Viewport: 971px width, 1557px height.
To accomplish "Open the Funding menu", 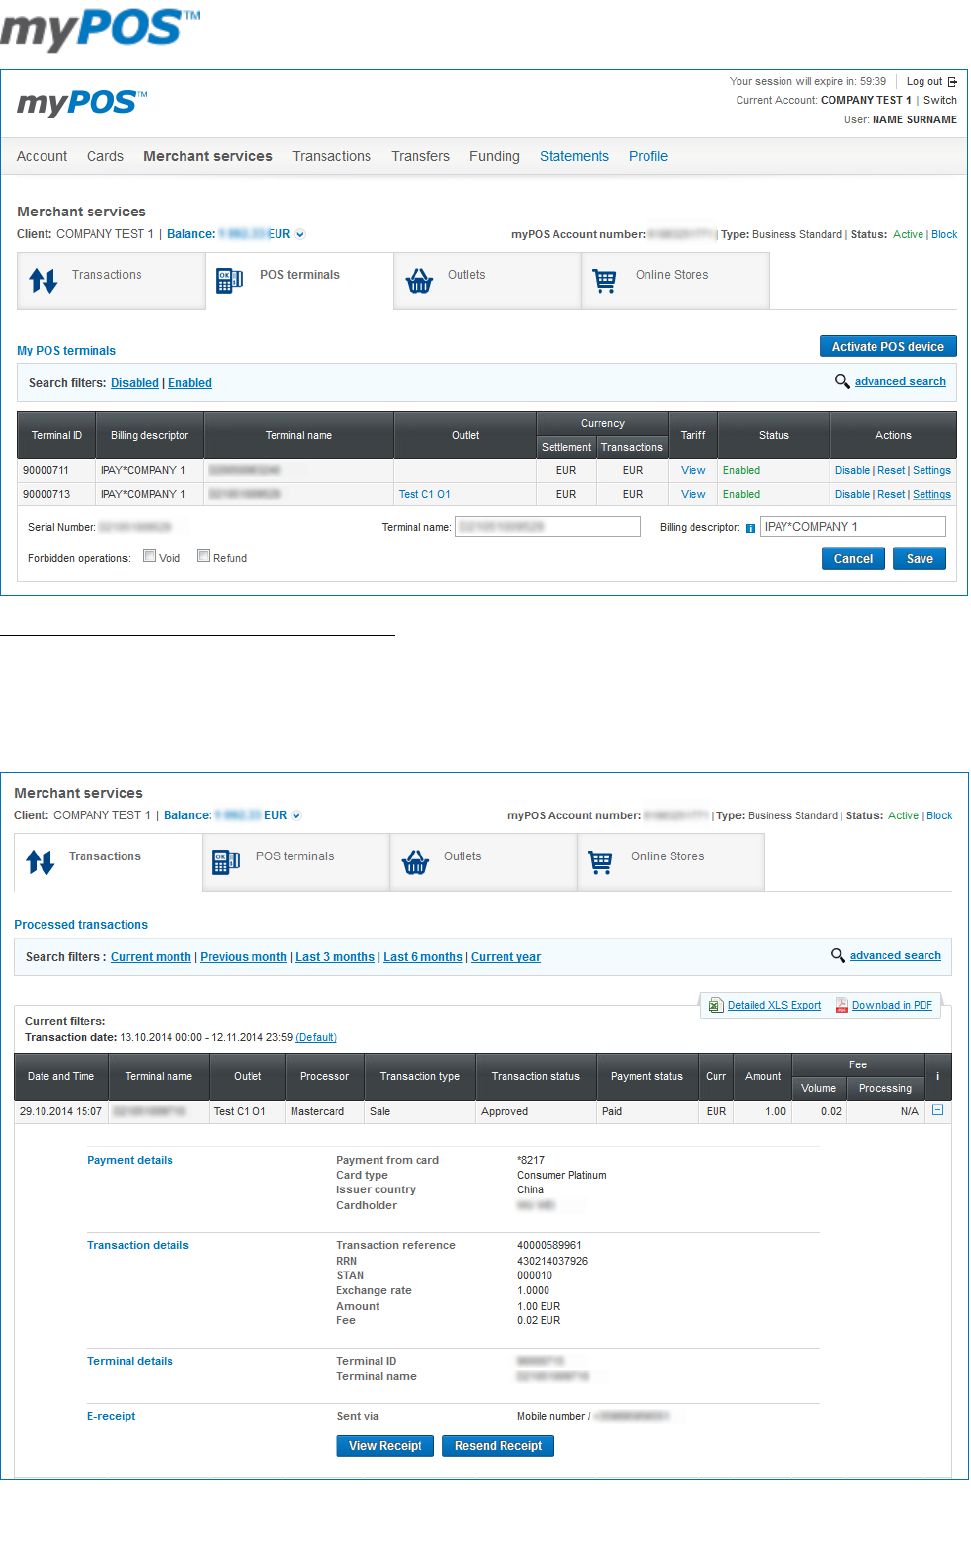I will coord(494,156).
